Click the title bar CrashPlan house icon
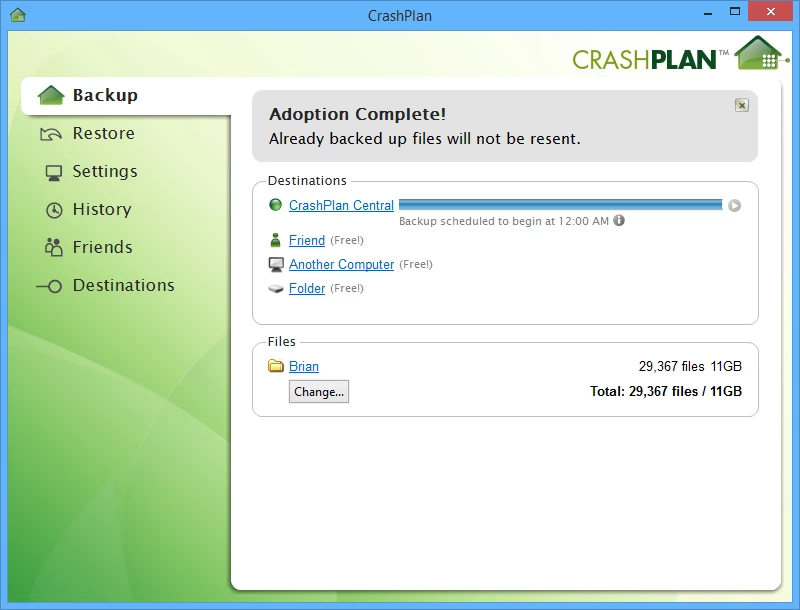Image resolution: width=800 pixels, height=610 pixels. [18, 15]
